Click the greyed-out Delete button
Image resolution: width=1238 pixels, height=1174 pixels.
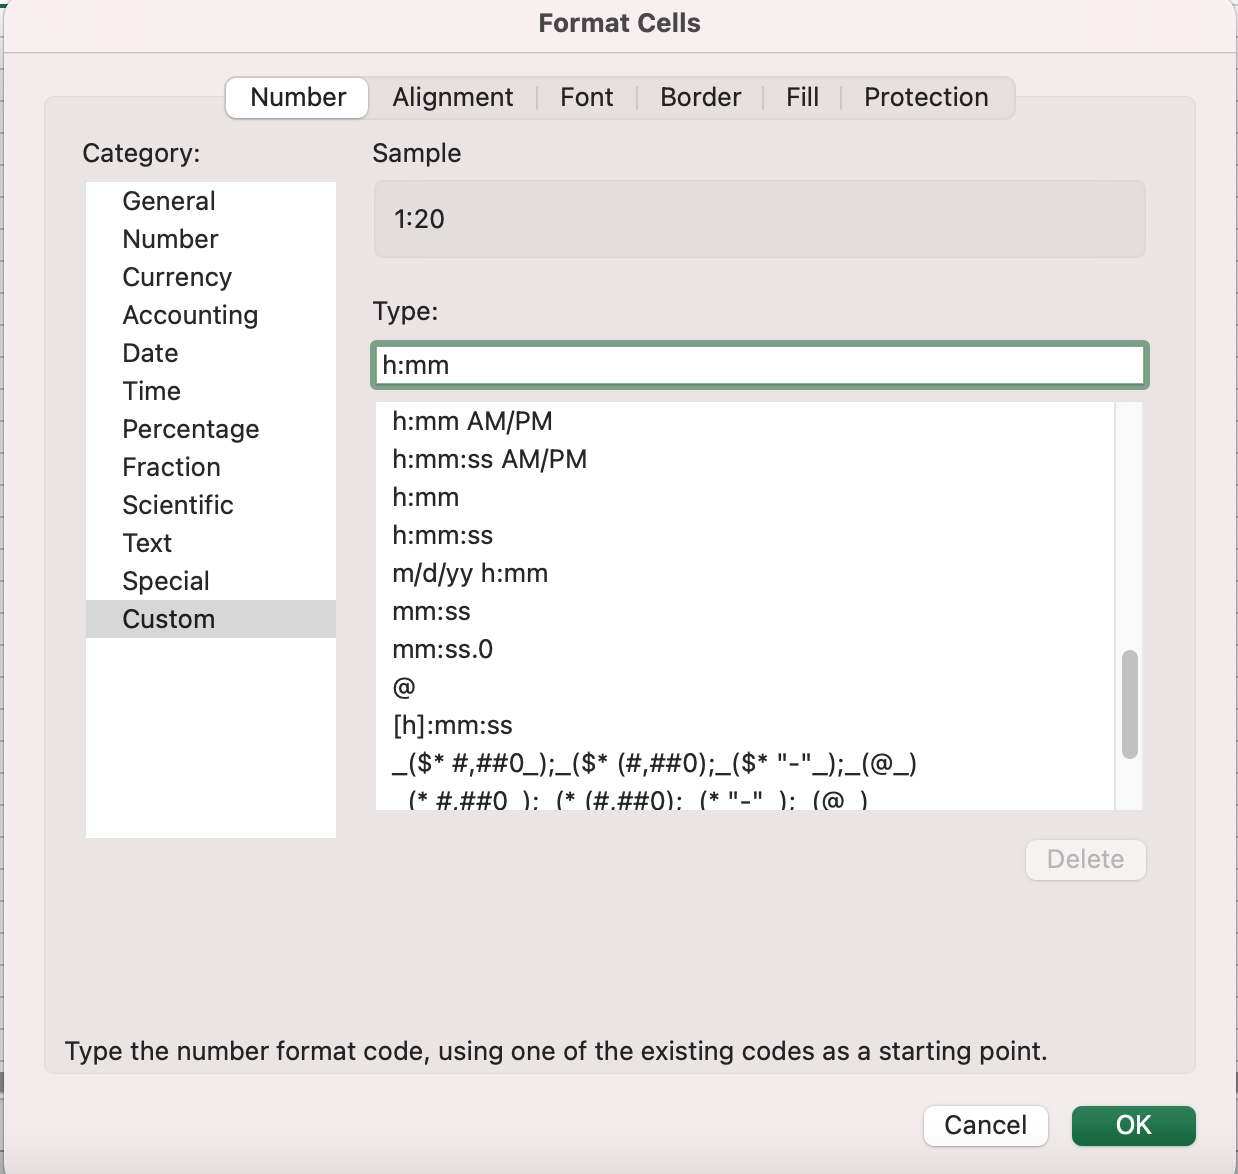(1085, 859)
